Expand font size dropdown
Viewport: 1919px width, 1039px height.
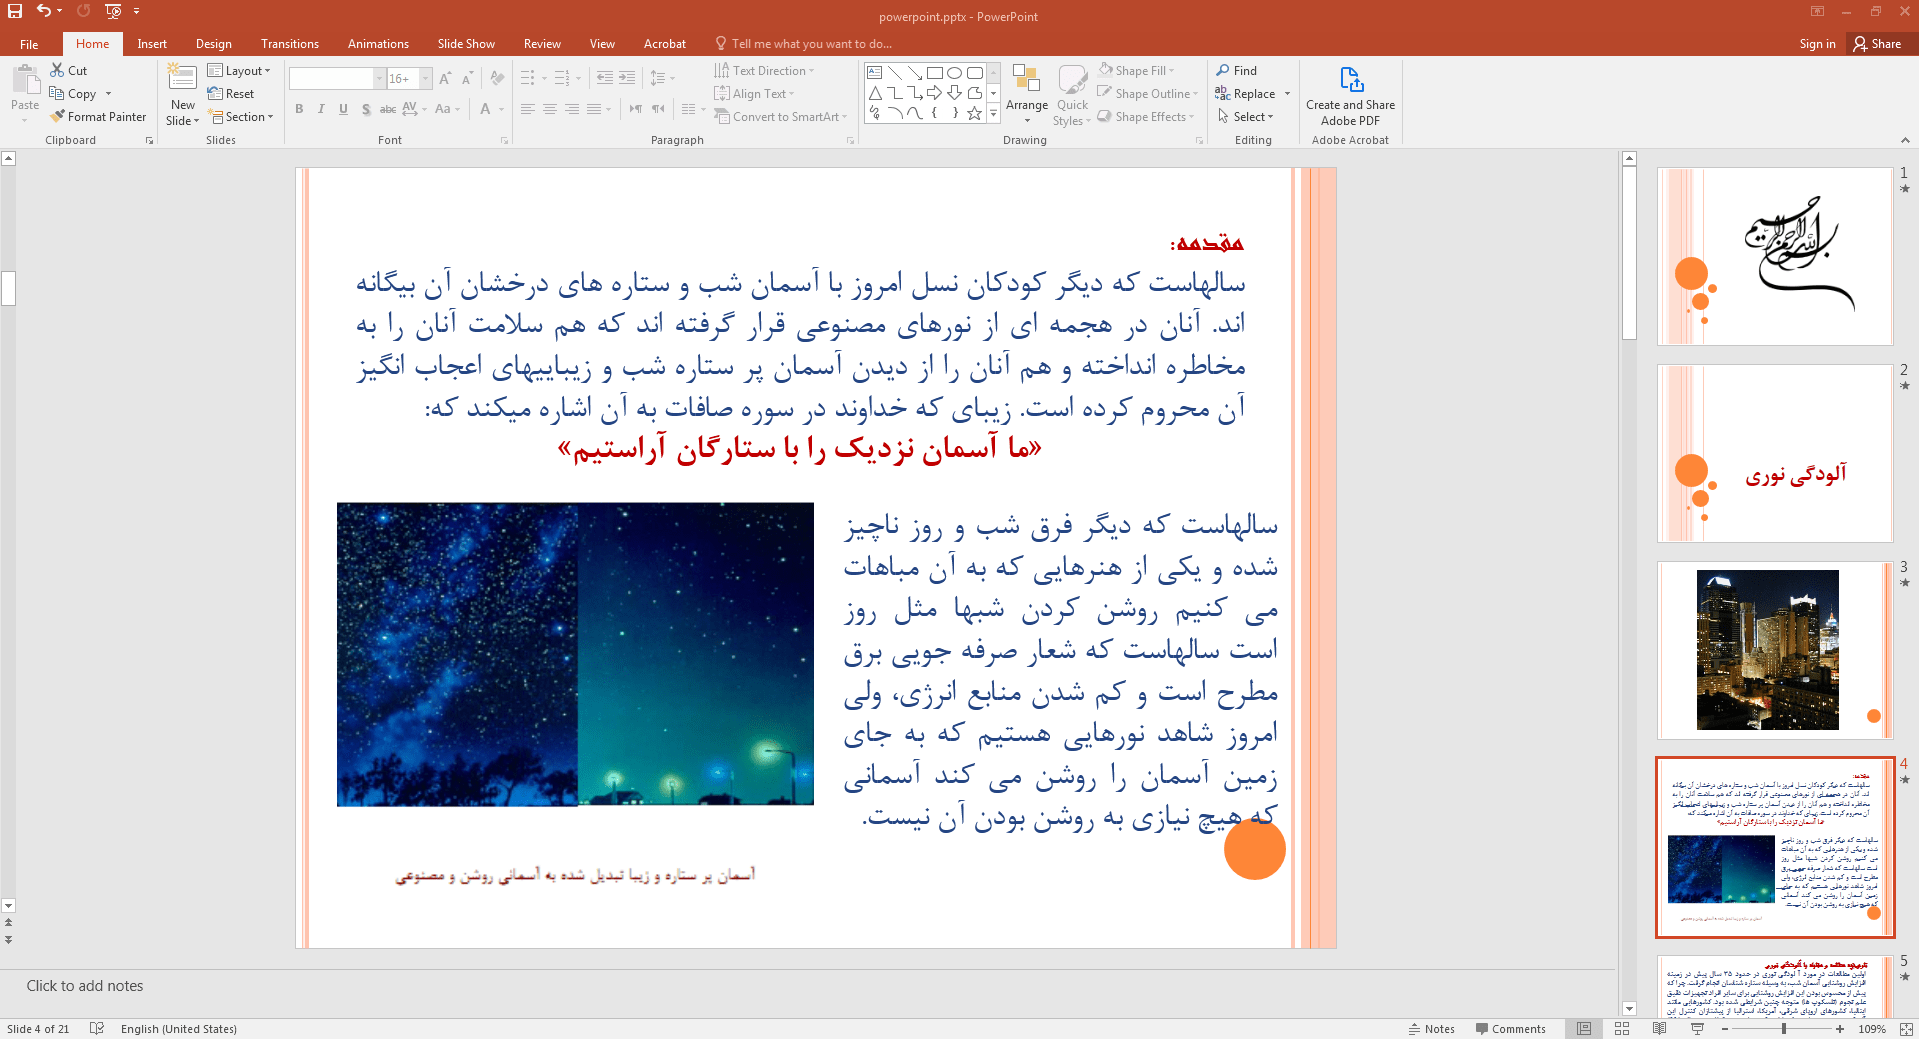click(x=426, y=78)
